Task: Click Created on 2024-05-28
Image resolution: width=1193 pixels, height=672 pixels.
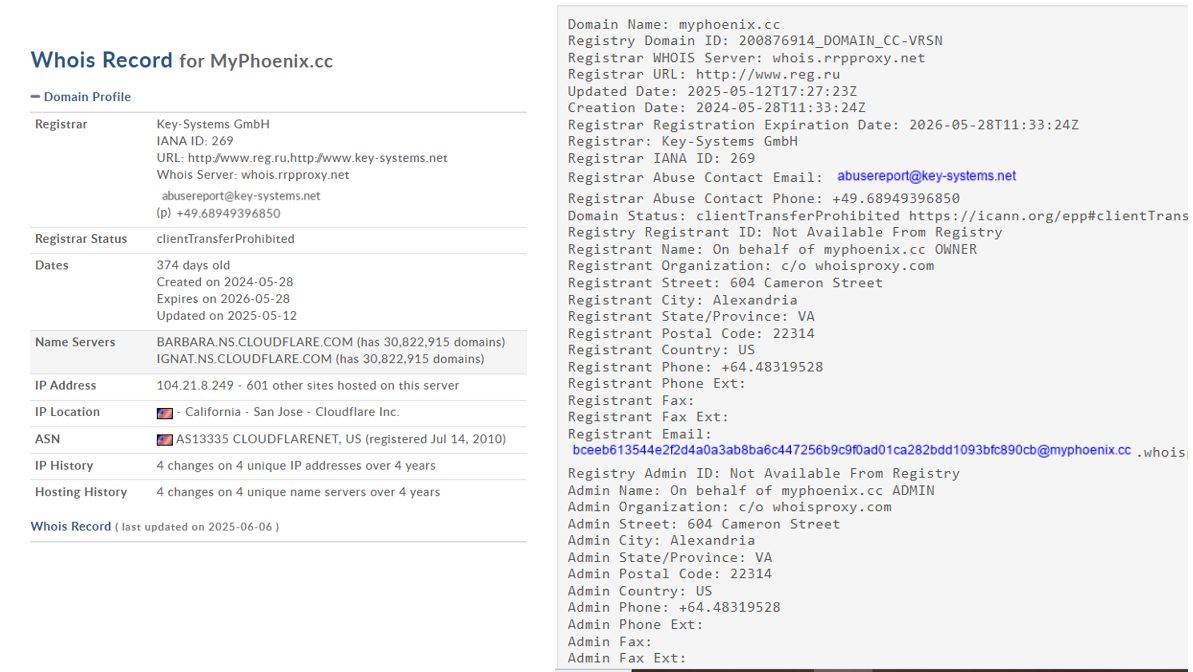Action: (x=224, y=282)
